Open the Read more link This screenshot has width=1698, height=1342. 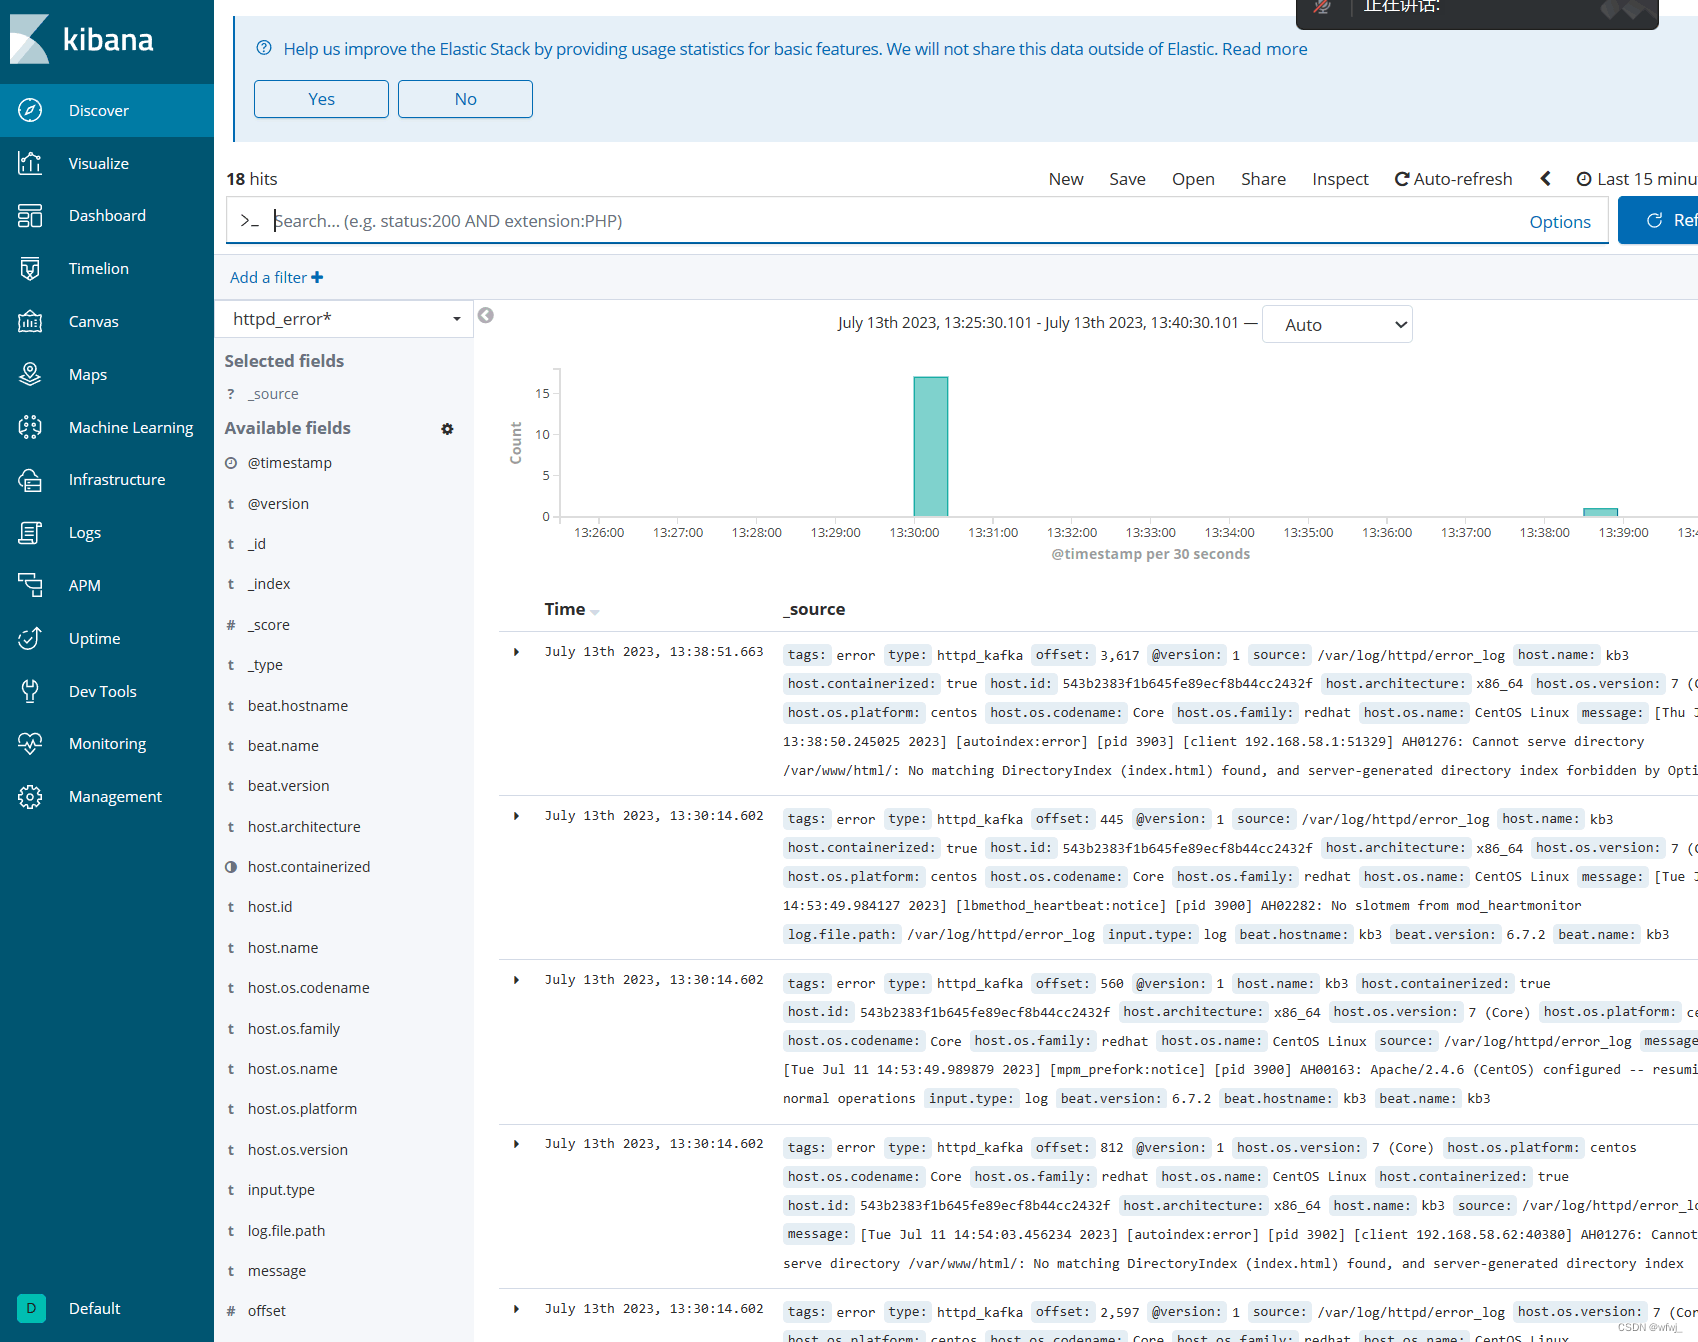[x=1264, y=49]
